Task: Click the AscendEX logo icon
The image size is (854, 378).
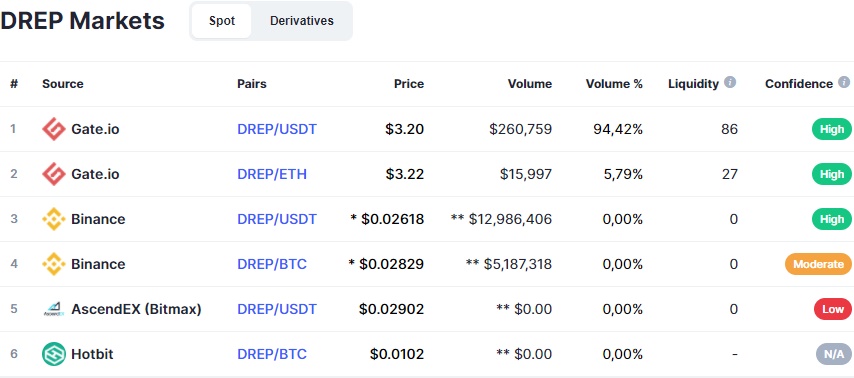Action: click(x=54, y=309)
